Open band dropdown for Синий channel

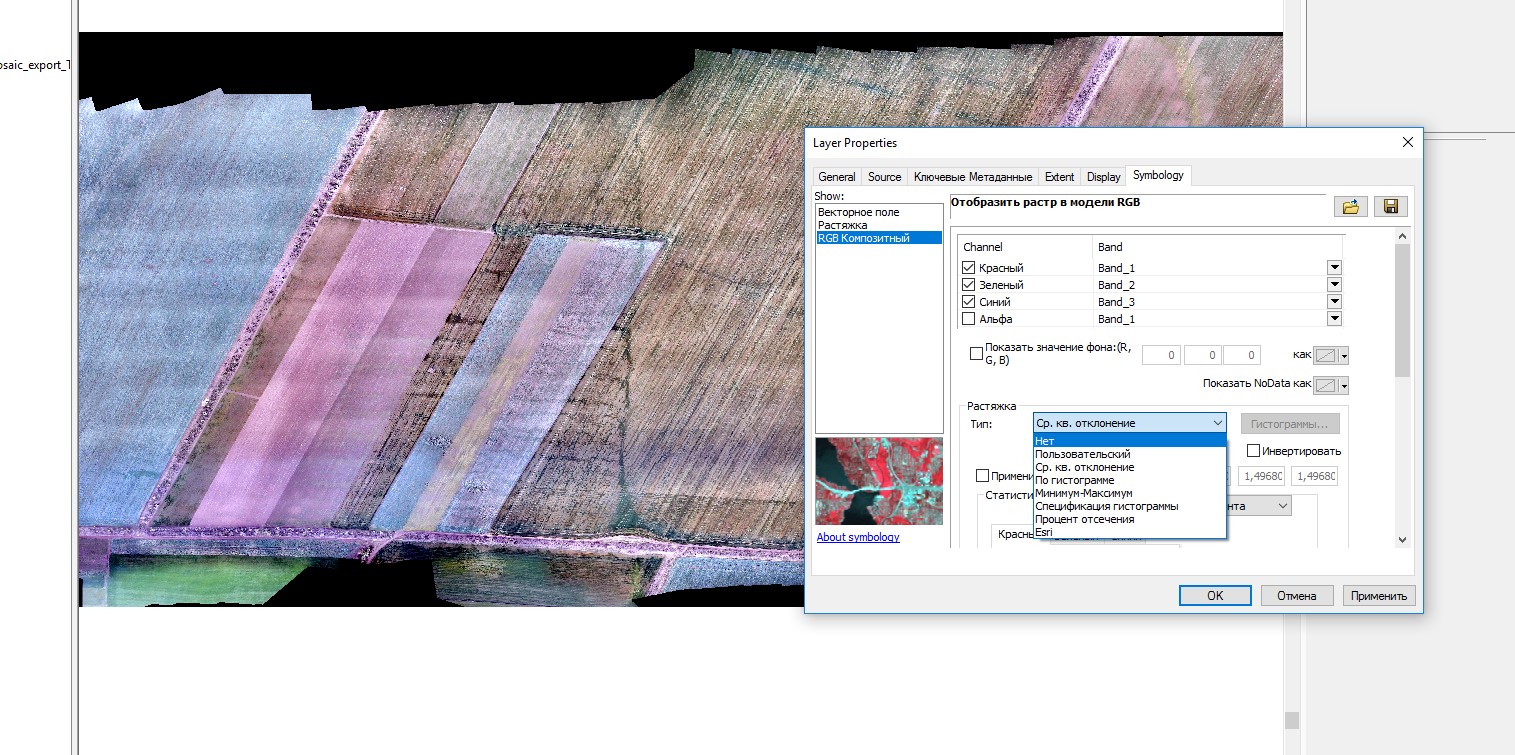point(1334,302)
